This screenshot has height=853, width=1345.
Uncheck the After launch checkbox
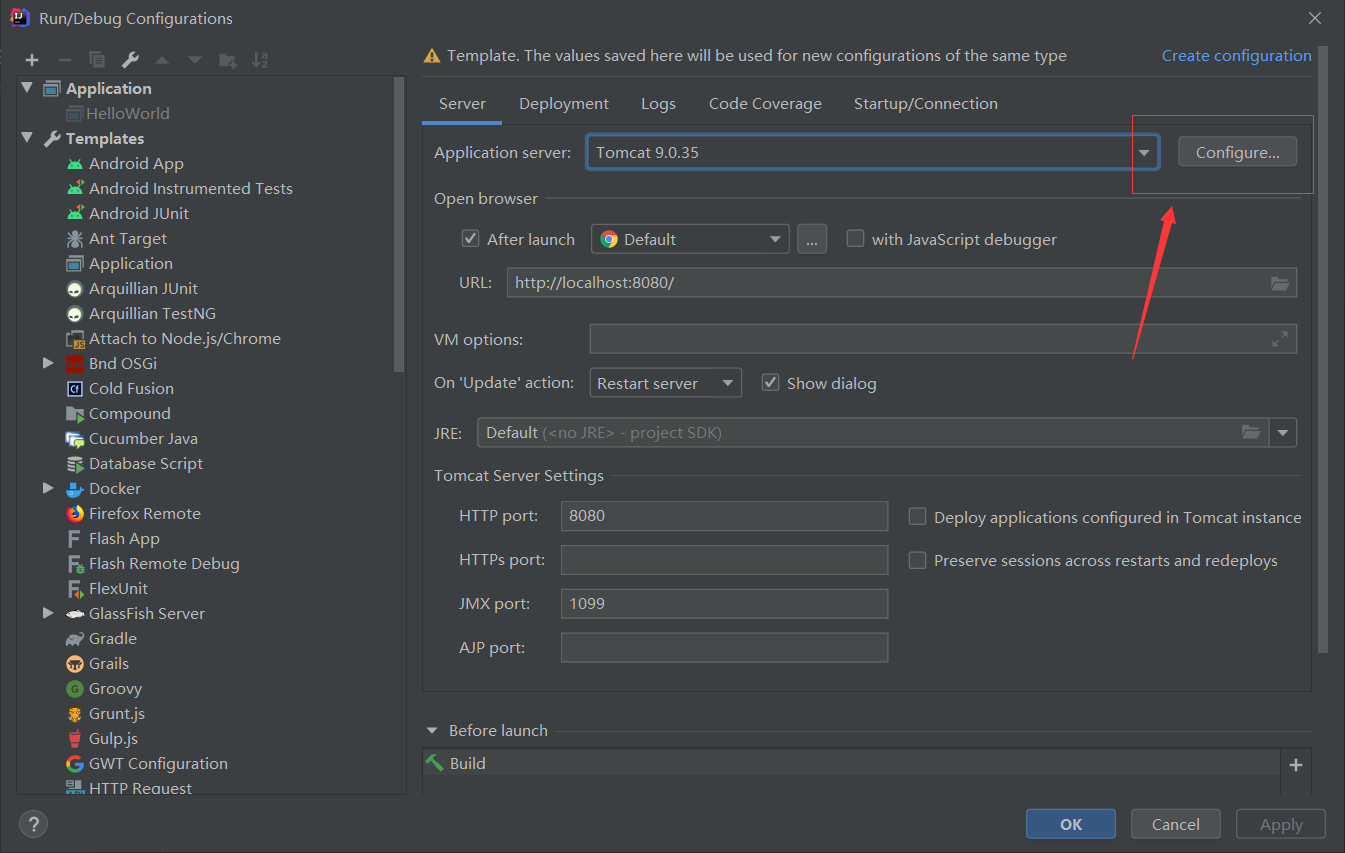point(470,239)
